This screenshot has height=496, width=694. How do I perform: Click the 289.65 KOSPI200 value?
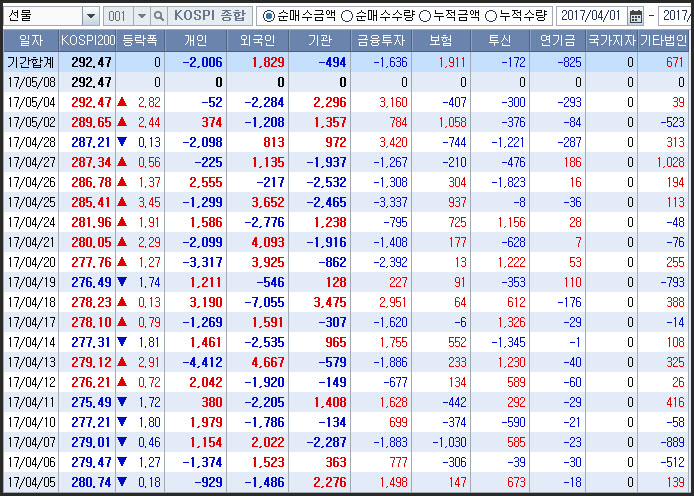pyautogui.click(x=91, y=122)
